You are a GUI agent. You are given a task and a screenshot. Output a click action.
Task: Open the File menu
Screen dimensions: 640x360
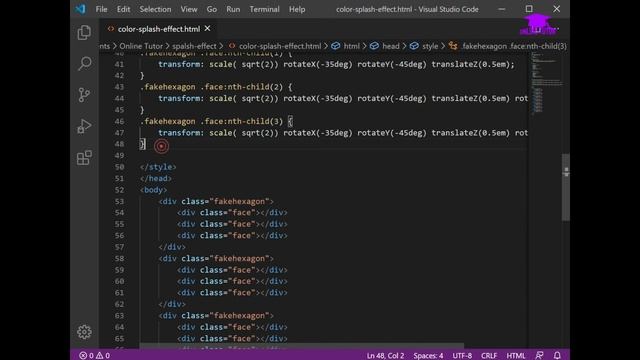point(101,9)
